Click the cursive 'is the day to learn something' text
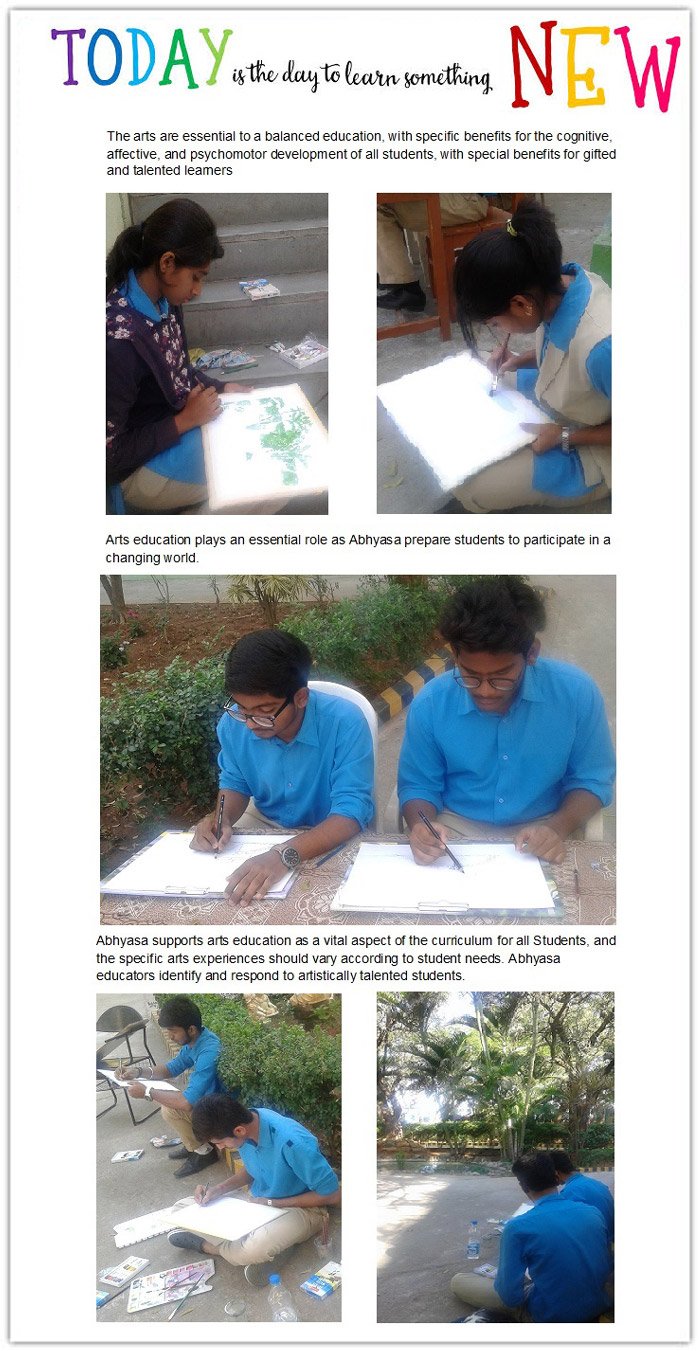The width and height of the screenshot is (700, 1351). [x=362, y=77]
